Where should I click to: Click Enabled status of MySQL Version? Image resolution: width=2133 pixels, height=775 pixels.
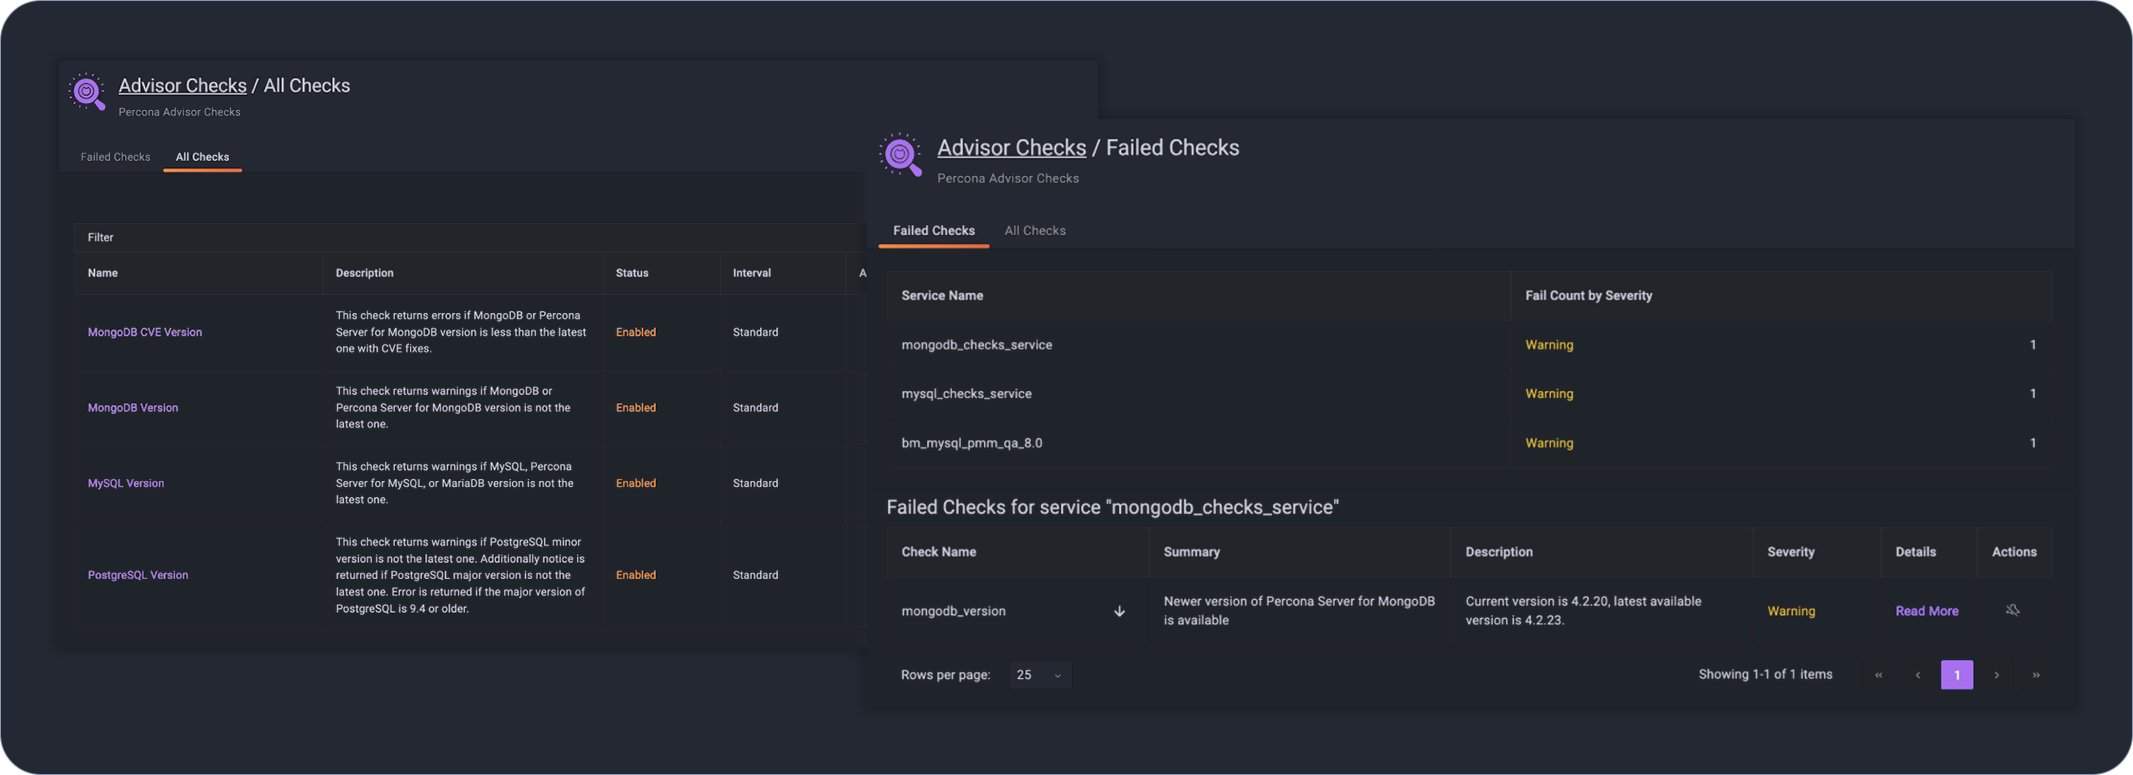point(635,483)
